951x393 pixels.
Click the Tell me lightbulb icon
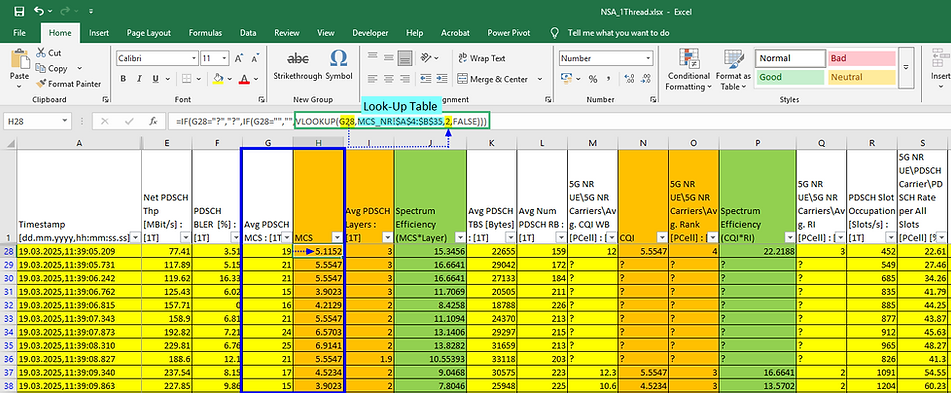[553, 33]
